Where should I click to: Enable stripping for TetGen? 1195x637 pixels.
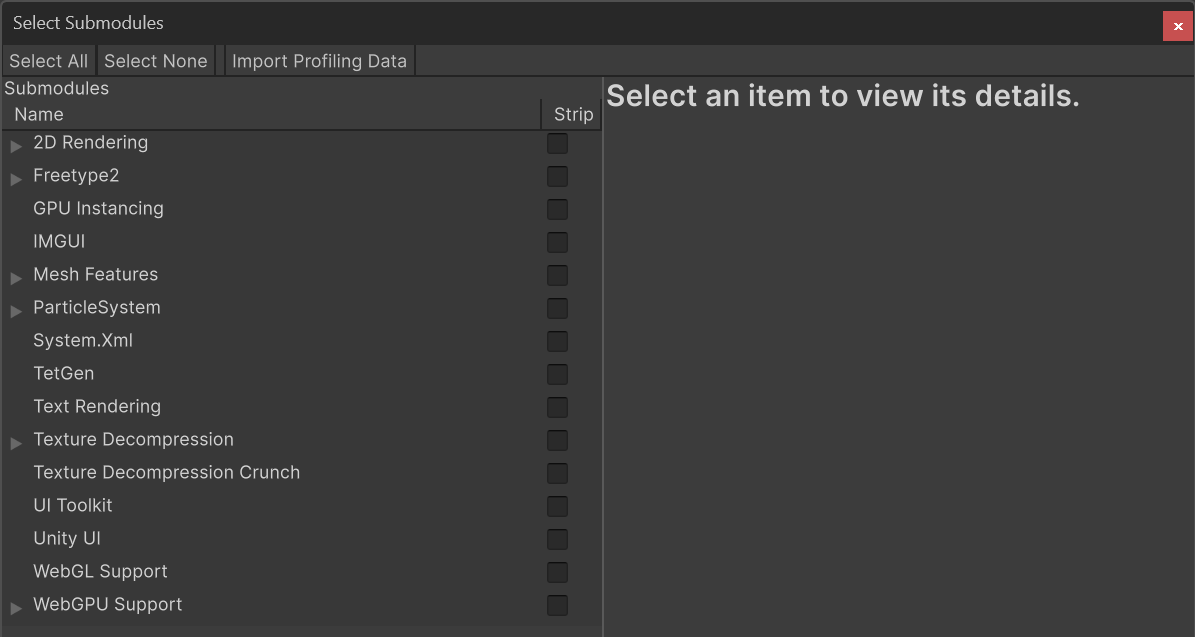556,374
